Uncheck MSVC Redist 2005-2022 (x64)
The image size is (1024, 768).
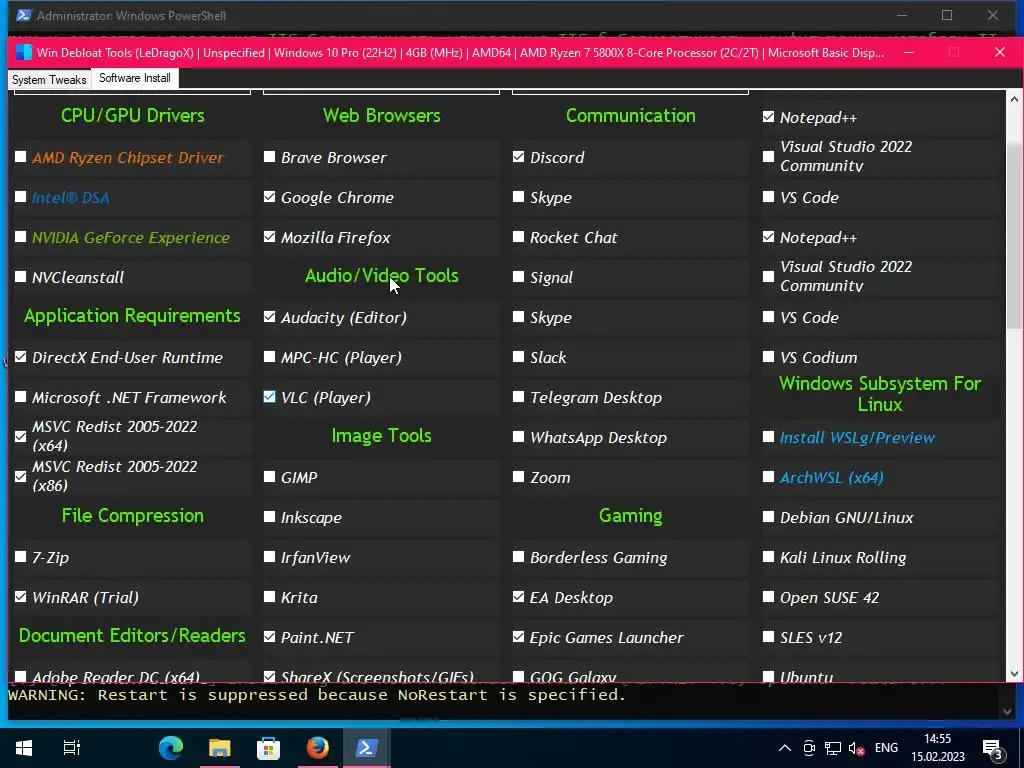coord(20,436)
